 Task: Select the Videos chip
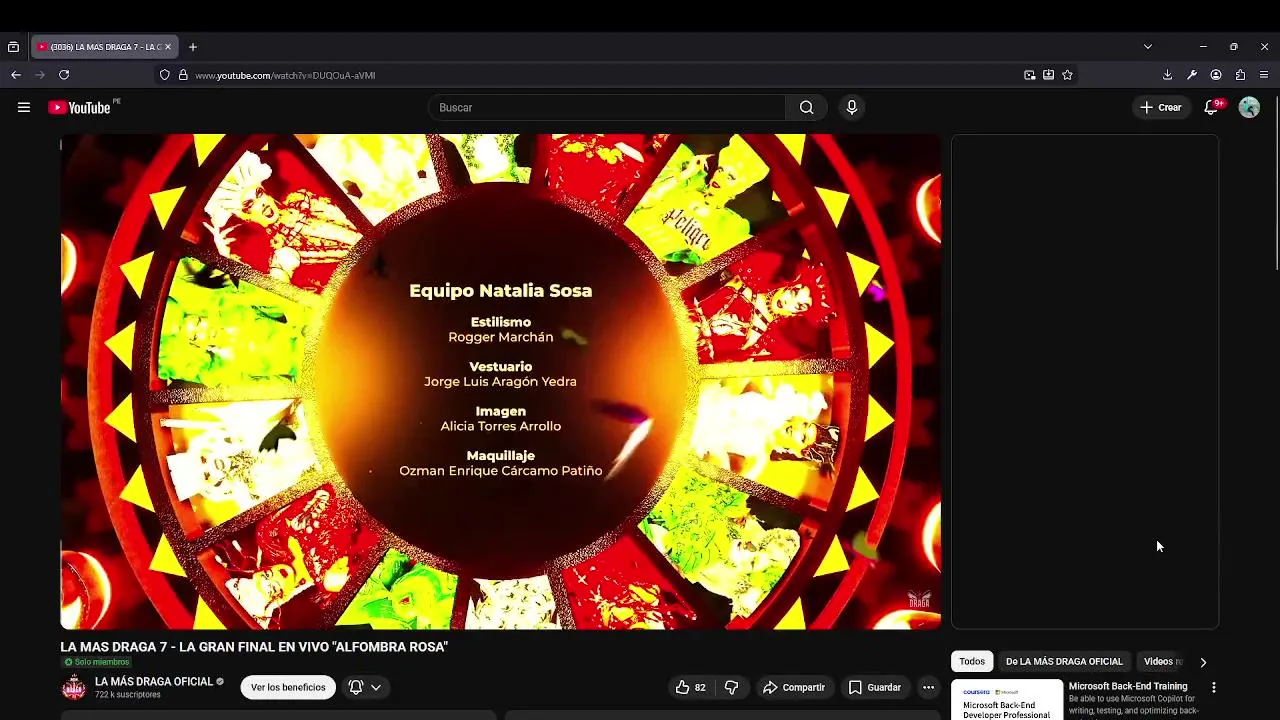pyautogui.click(x=1161, y=661)
